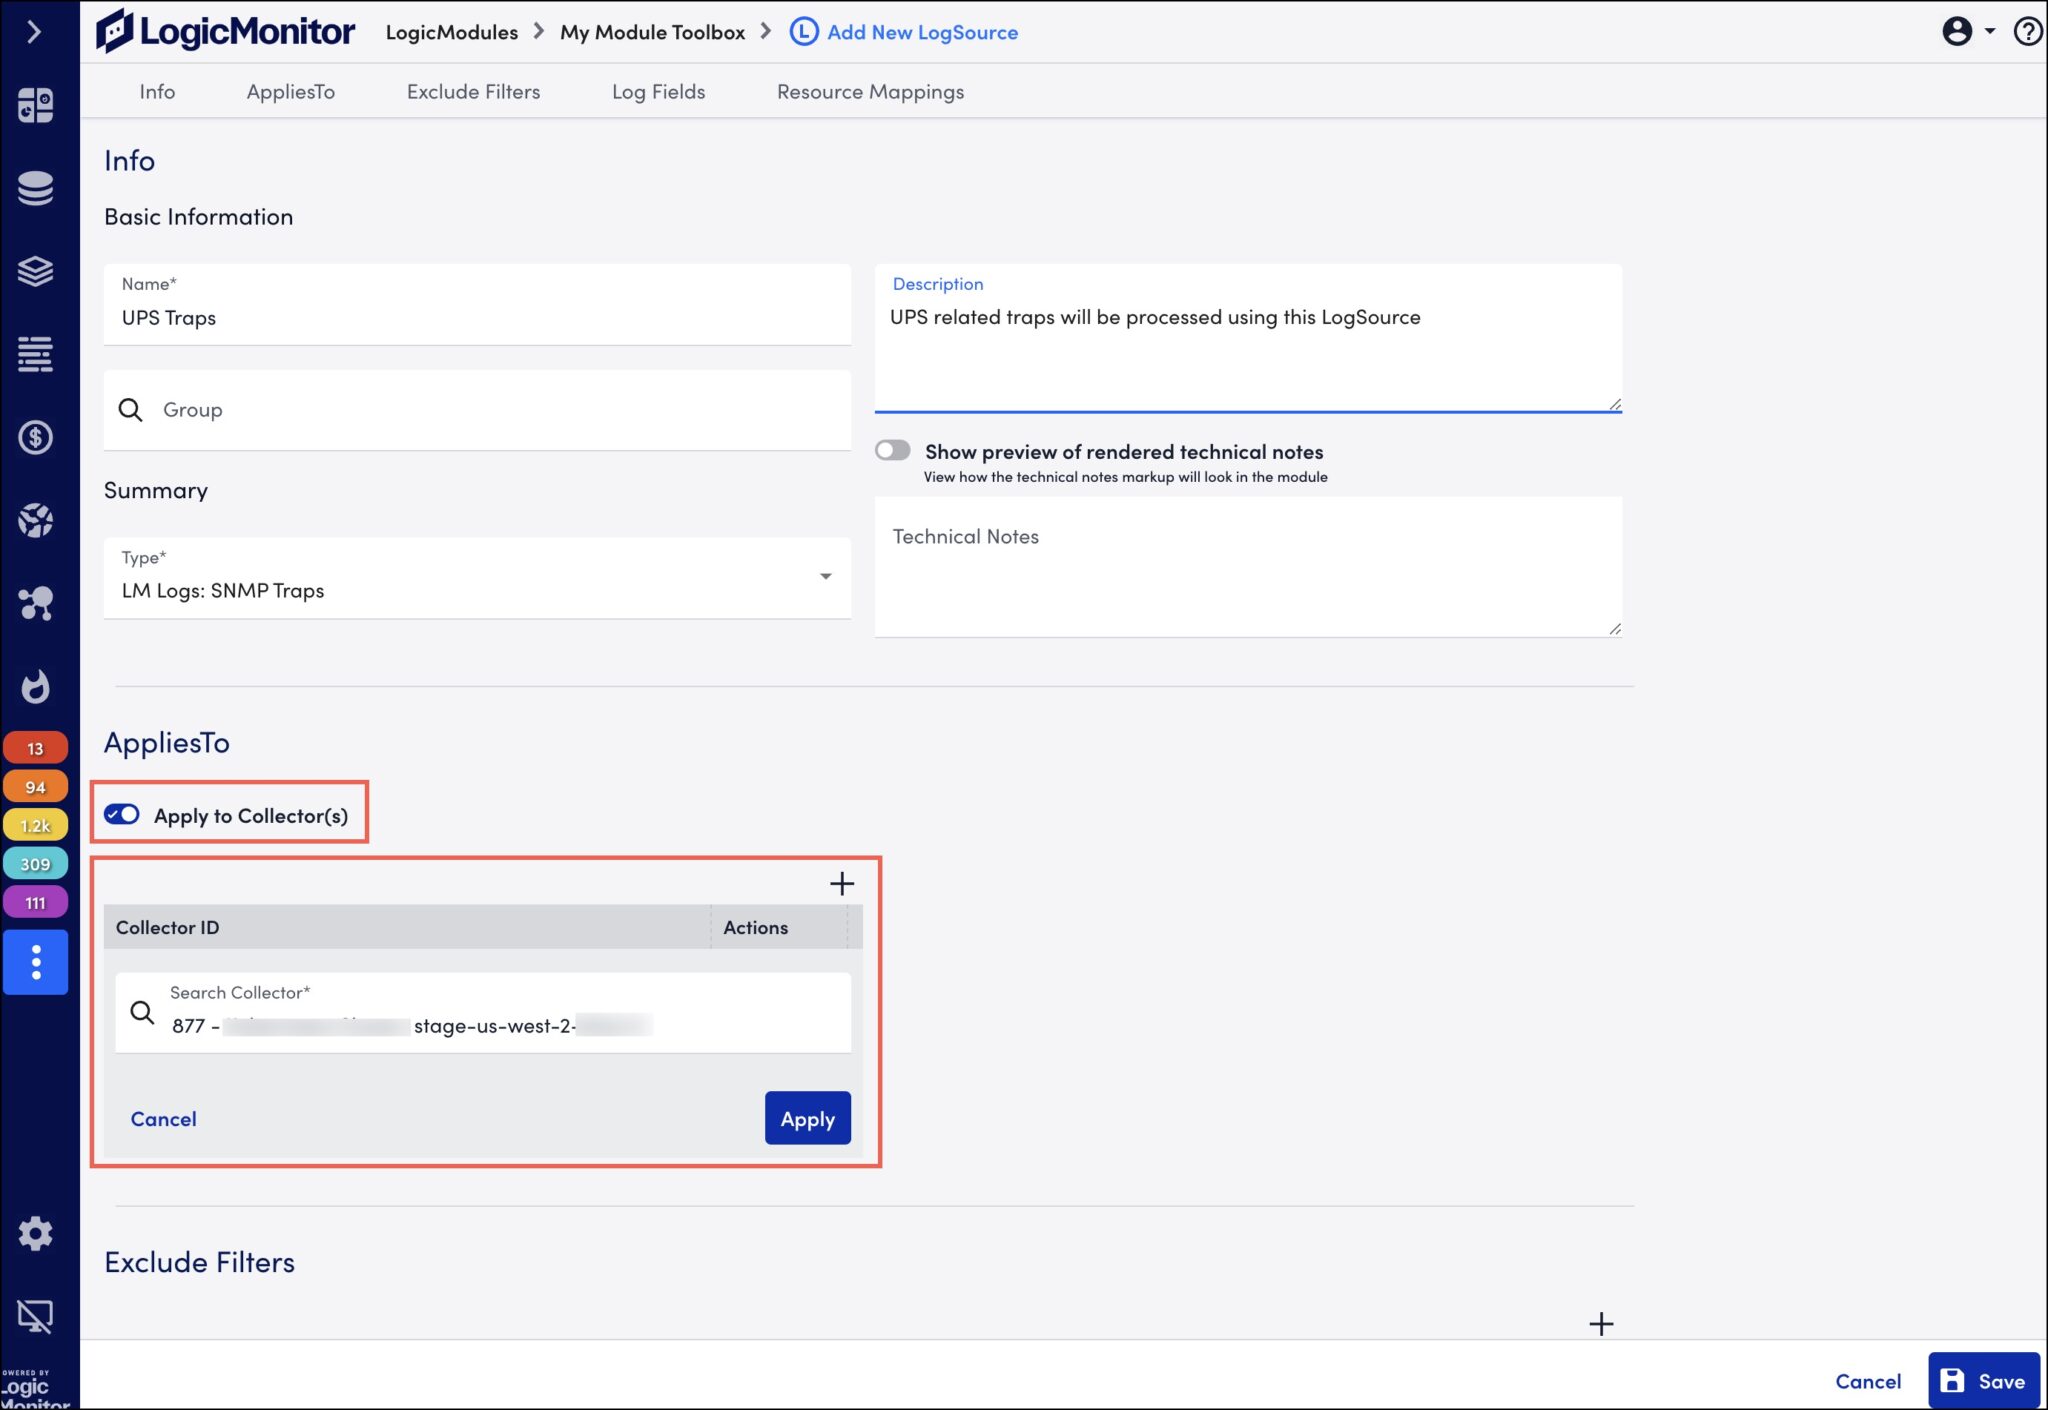2048x1410 pixels.
Task: Disable the Apply to Collector(s) toggle
Action: point(121,814)
